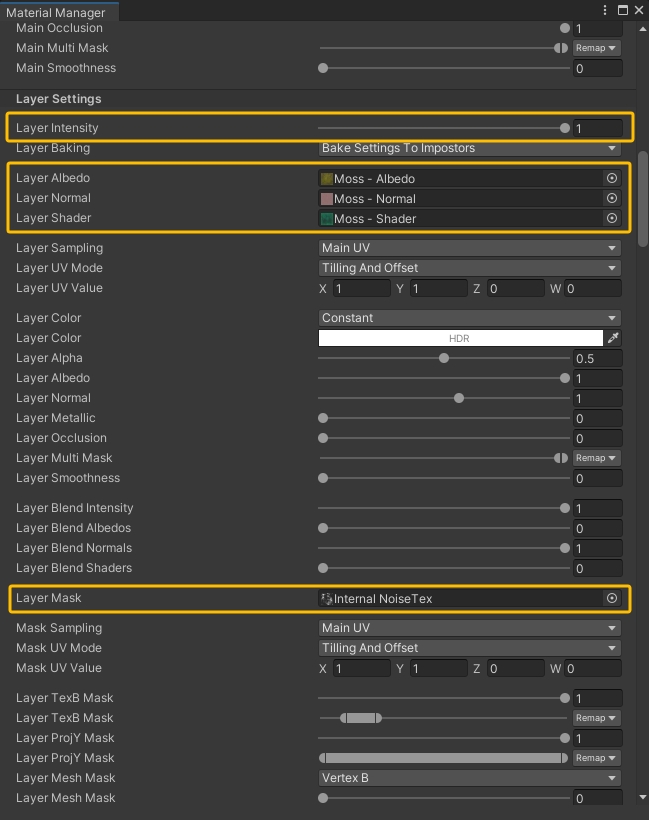The height and width of the screenshot is (820, 649).
Task: Click the Layer Blend Shaders slider handle
Action: click(x=323, y=568)
